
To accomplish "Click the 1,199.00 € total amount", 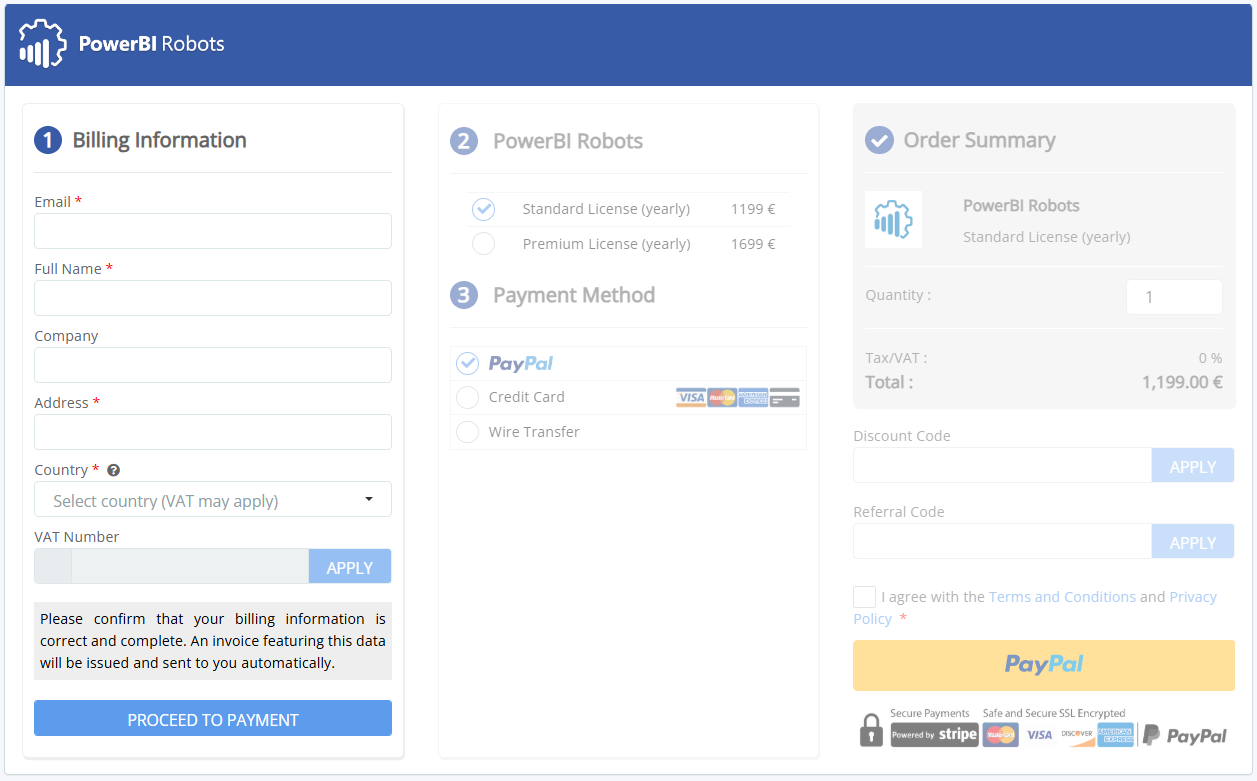I will [x=1182, y=382].
